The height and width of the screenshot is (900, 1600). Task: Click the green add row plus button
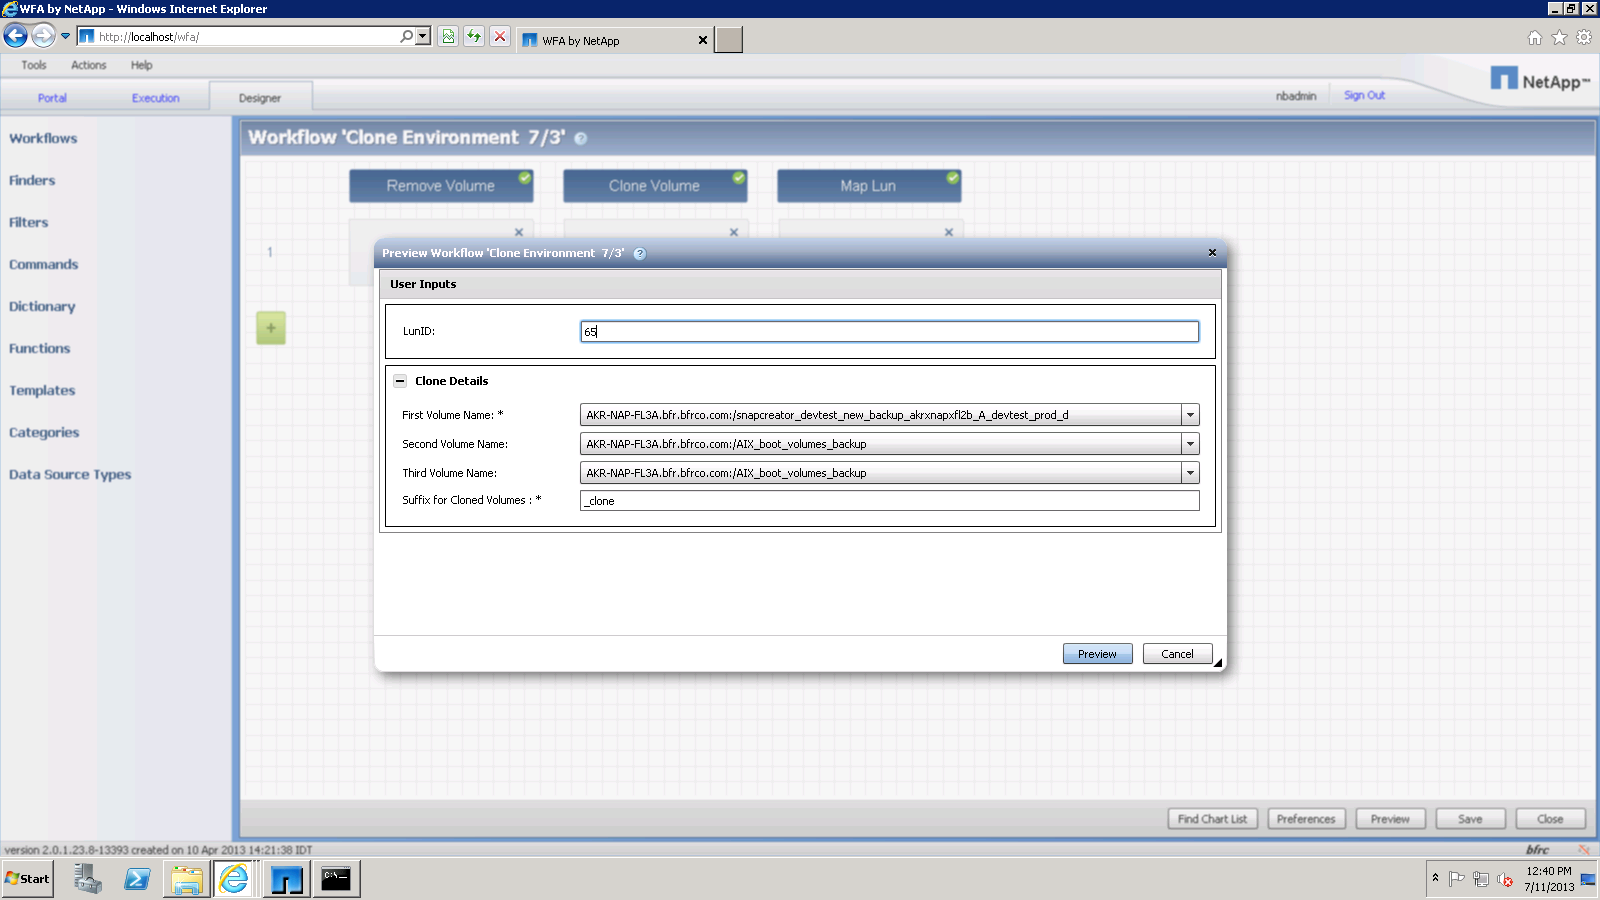(271, 328)
